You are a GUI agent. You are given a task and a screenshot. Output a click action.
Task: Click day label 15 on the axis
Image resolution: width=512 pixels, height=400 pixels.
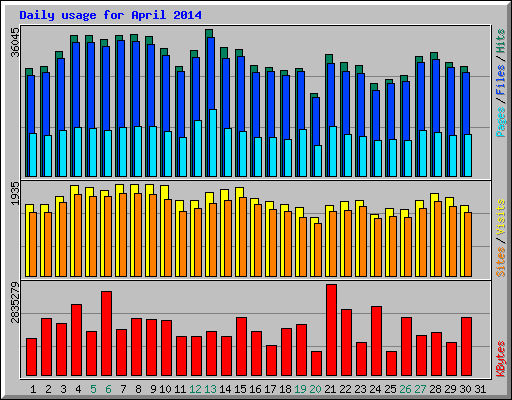tap(240, 389)
